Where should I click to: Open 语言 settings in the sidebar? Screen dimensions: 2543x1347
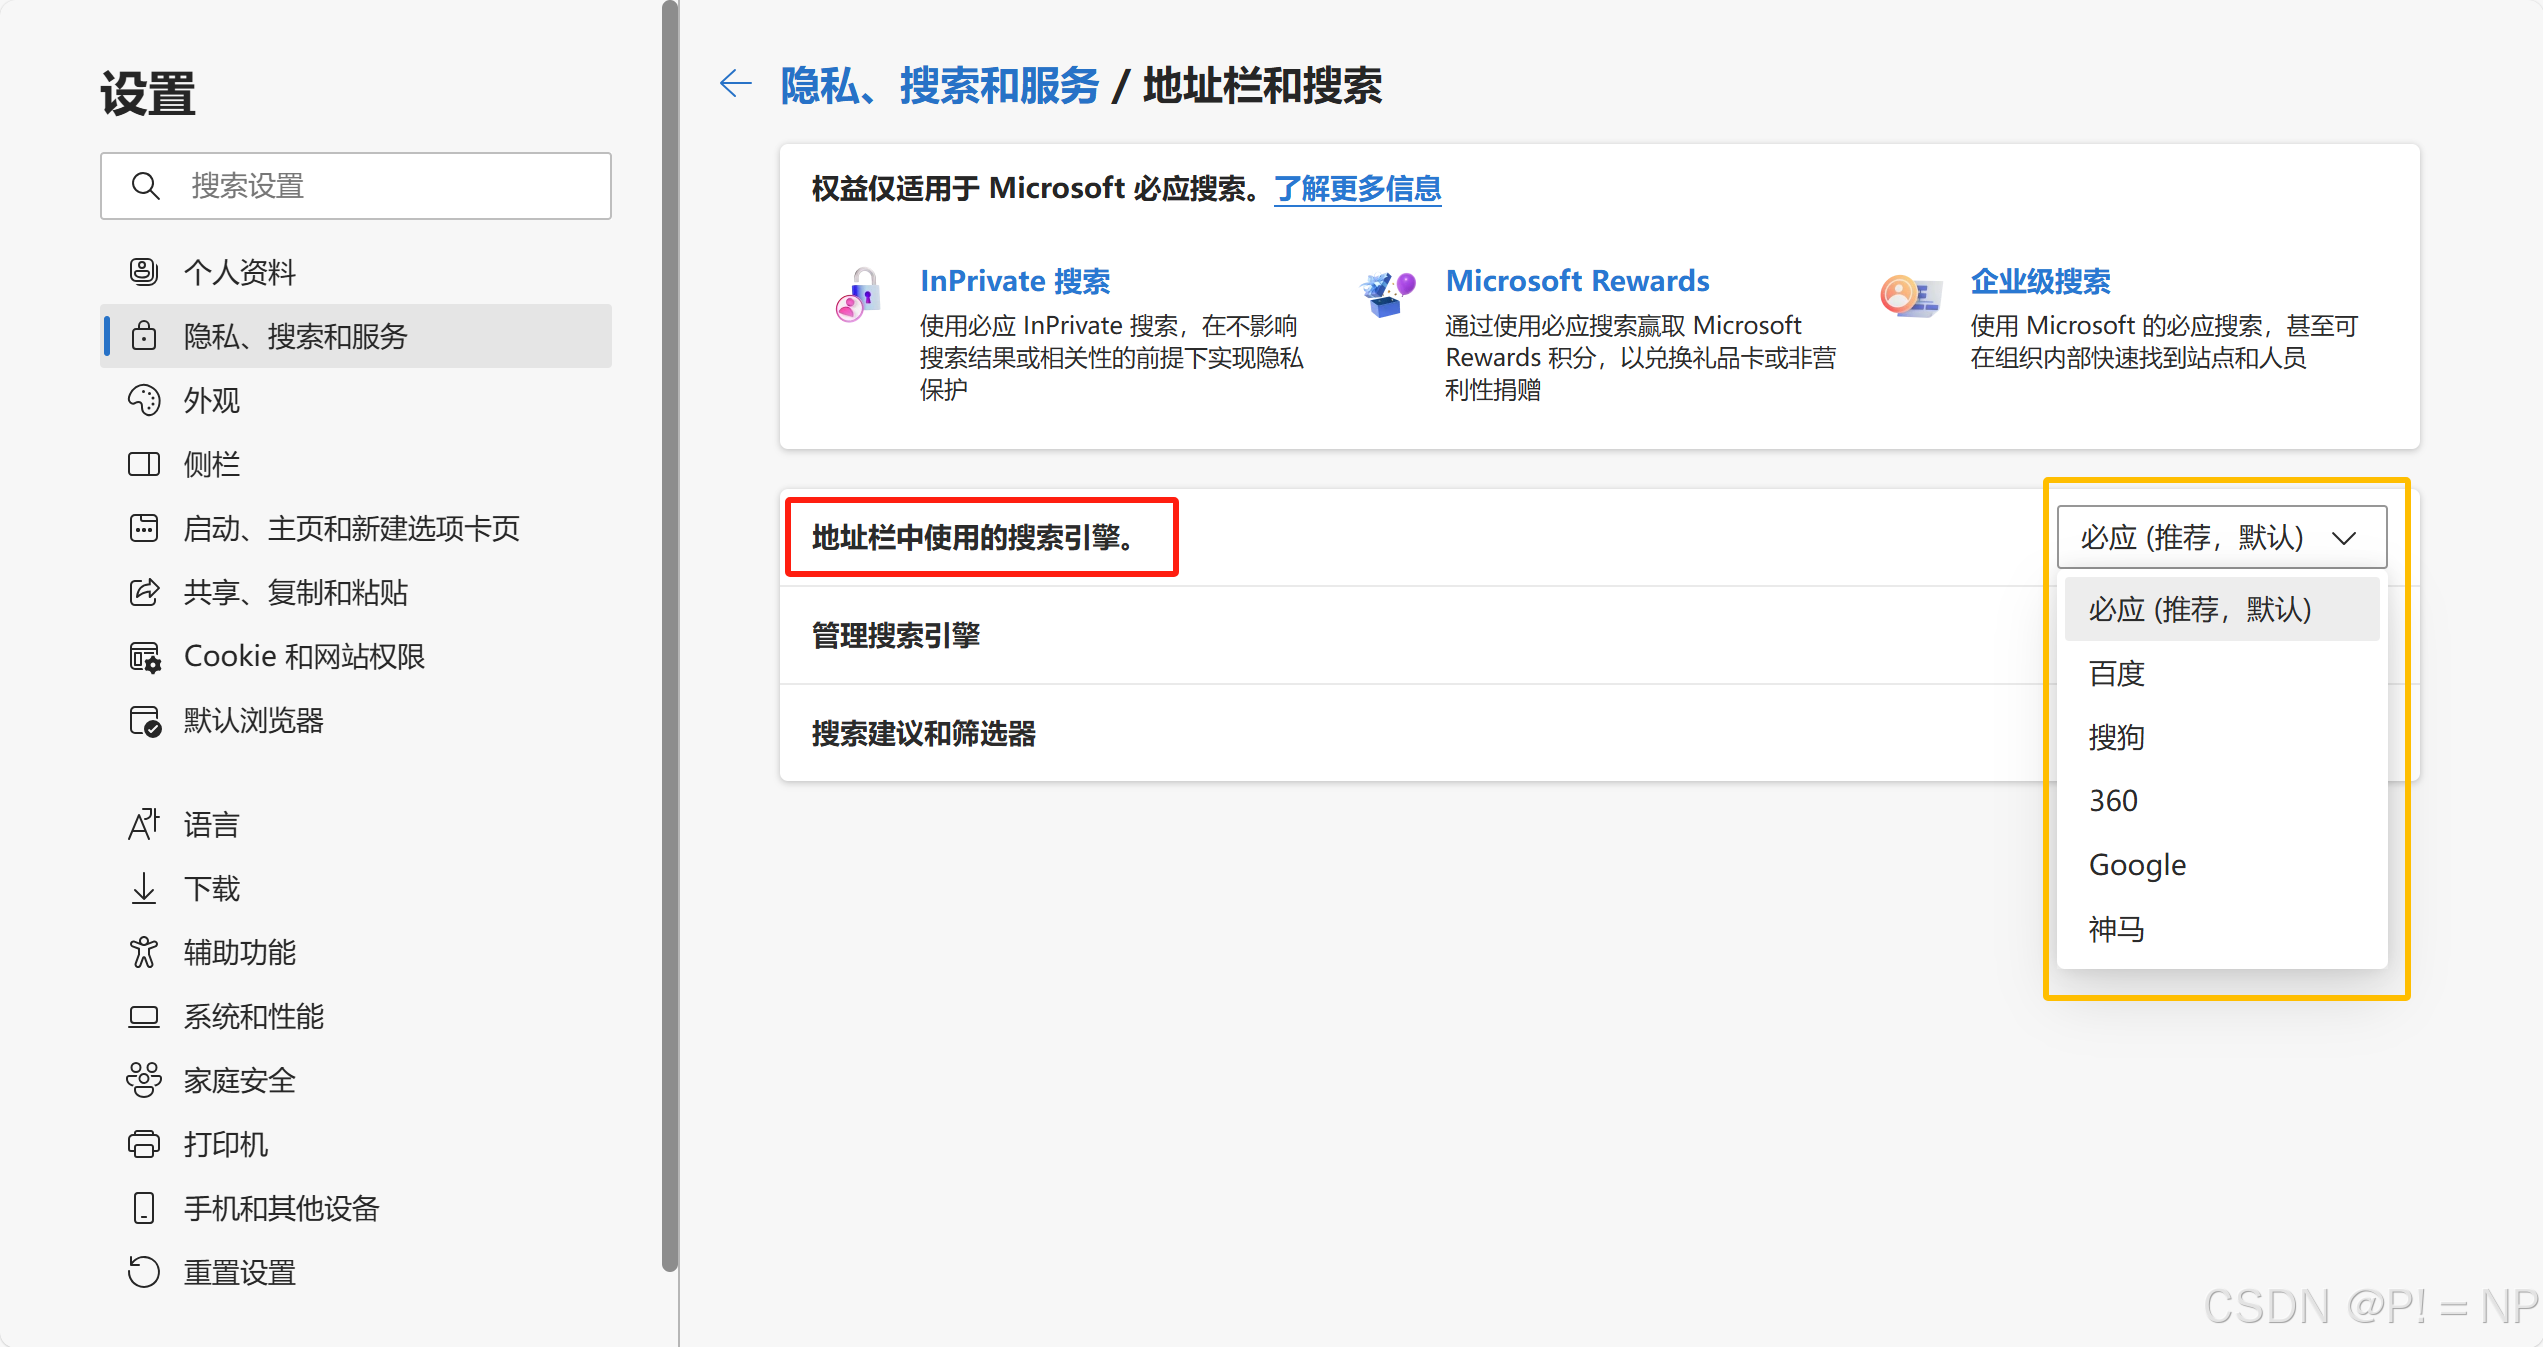pyautogui.click(x=212, y=825)
